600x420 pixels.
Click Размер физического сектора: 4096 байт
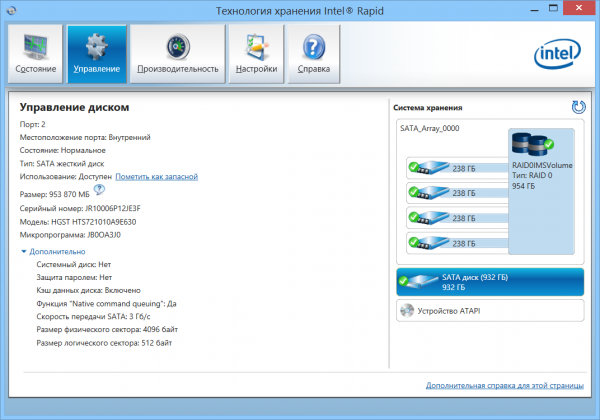pos(107,329)
